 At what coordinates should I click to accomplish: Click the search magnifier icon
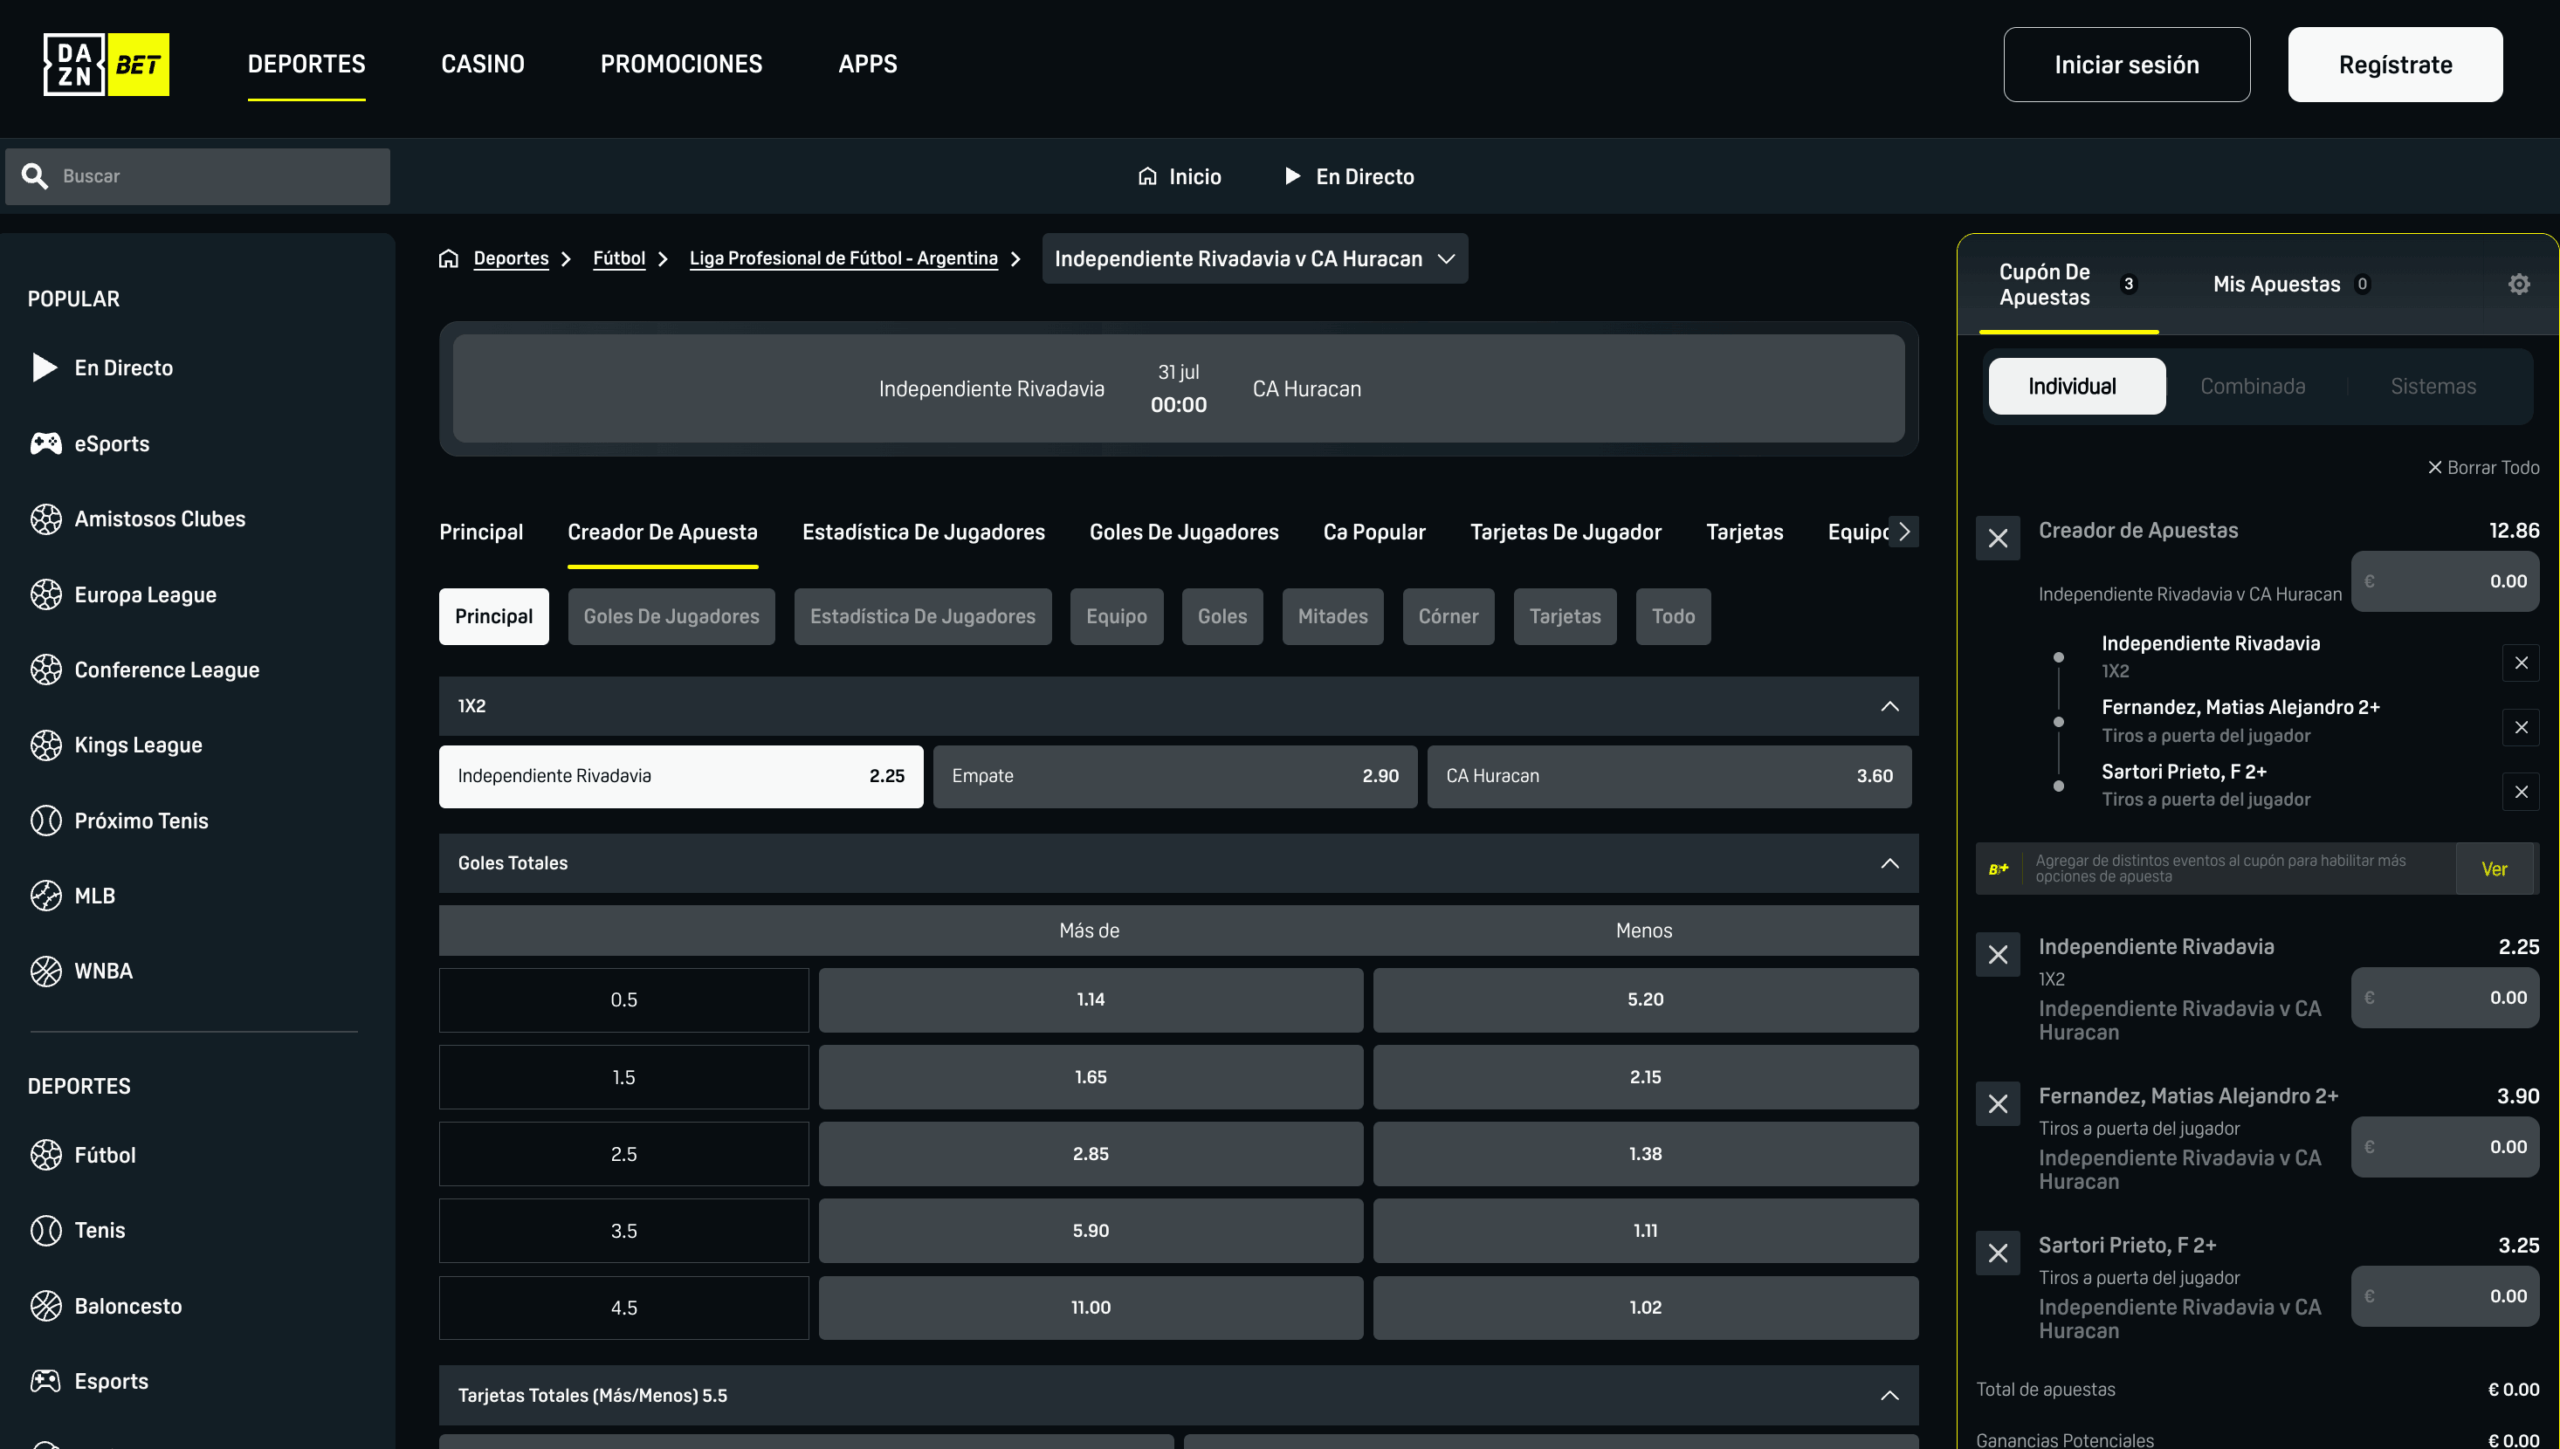click(35, 176)
